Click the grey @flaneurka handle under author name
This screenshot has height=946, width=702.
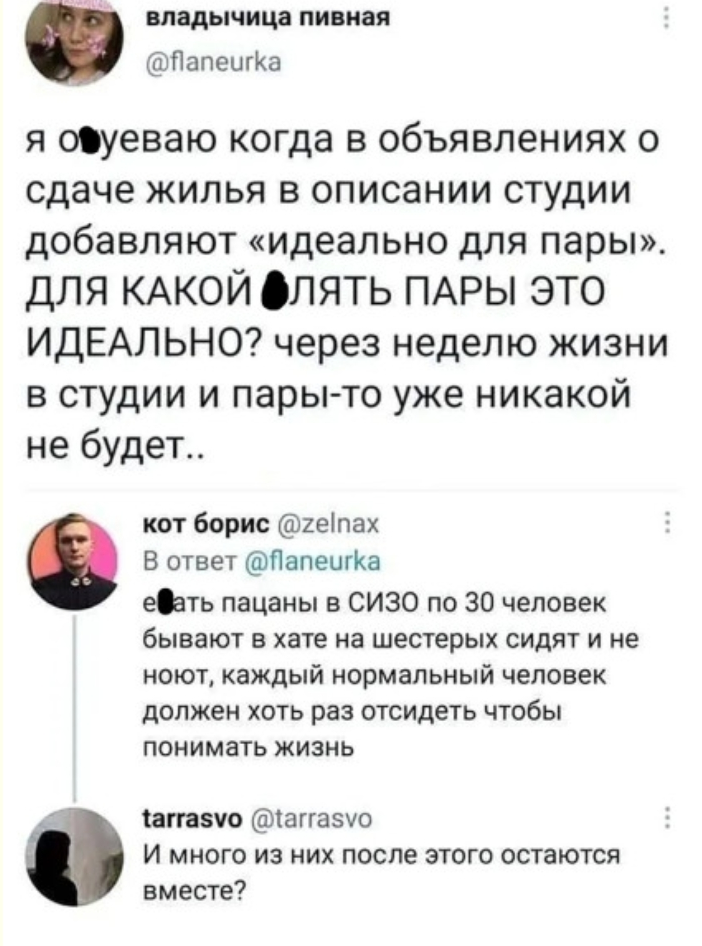(214, 62)
